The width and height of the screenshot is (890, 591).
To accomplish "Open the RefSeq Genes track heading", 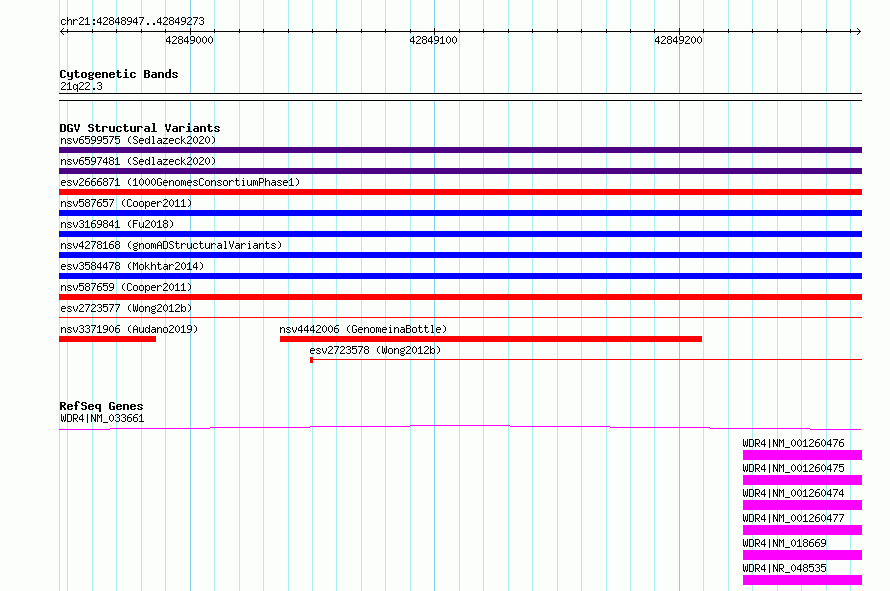I will (101, 406).
